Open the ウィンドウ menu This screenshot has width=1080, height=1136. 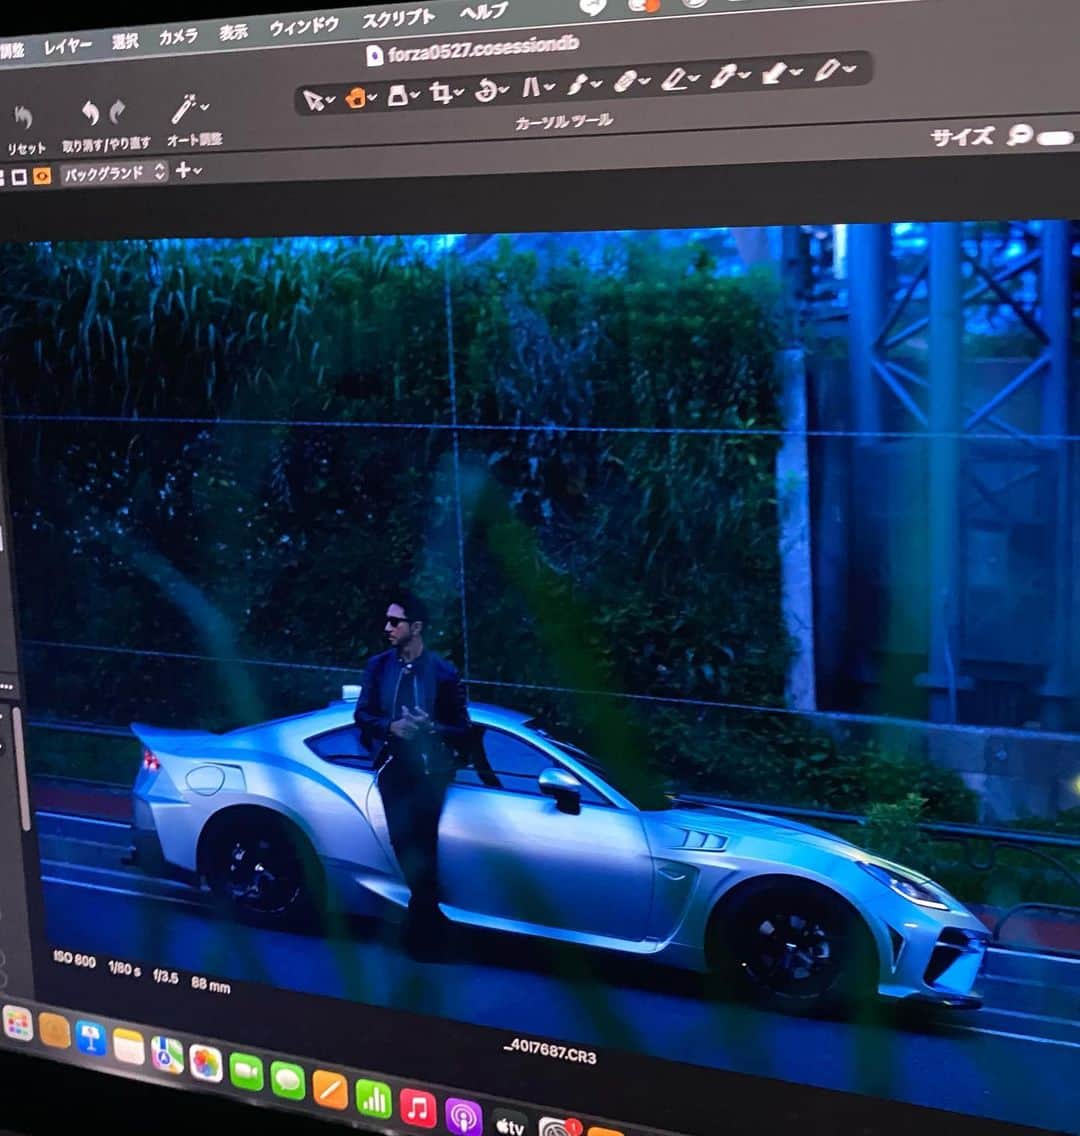pyautogui.click(x=304, y=26)
